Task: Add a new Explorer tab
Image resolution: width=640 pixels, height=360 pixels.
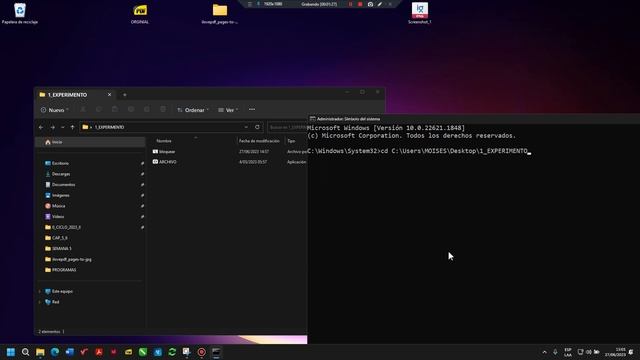Action: click(124, 95)
